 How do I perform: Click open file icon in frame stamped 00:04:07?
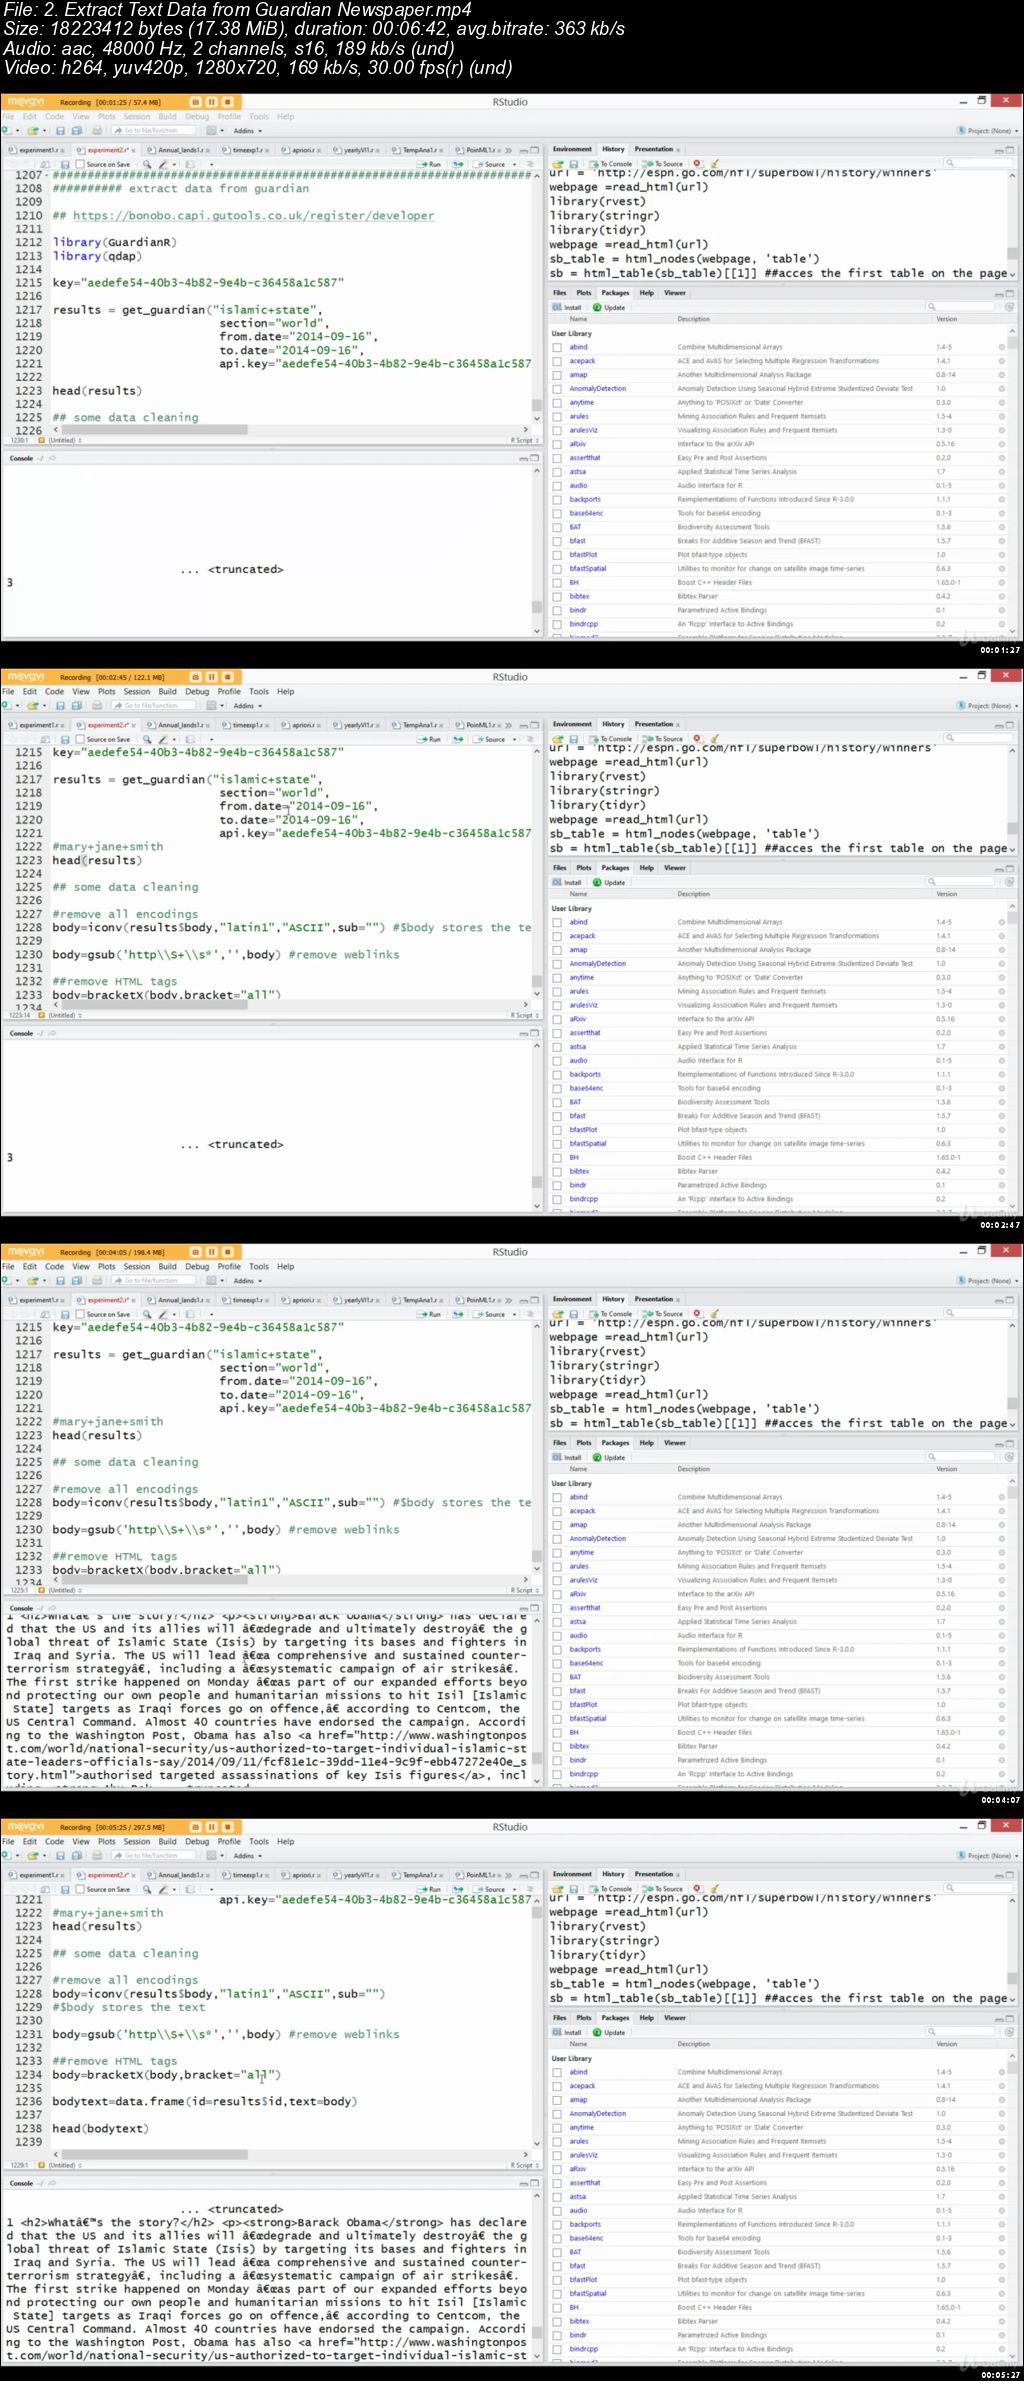coord(32,1280)
